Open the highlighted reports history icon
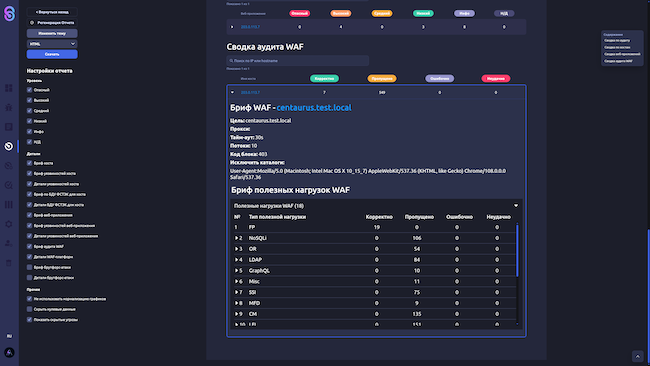Screen dimensions: 650x366 9,146
